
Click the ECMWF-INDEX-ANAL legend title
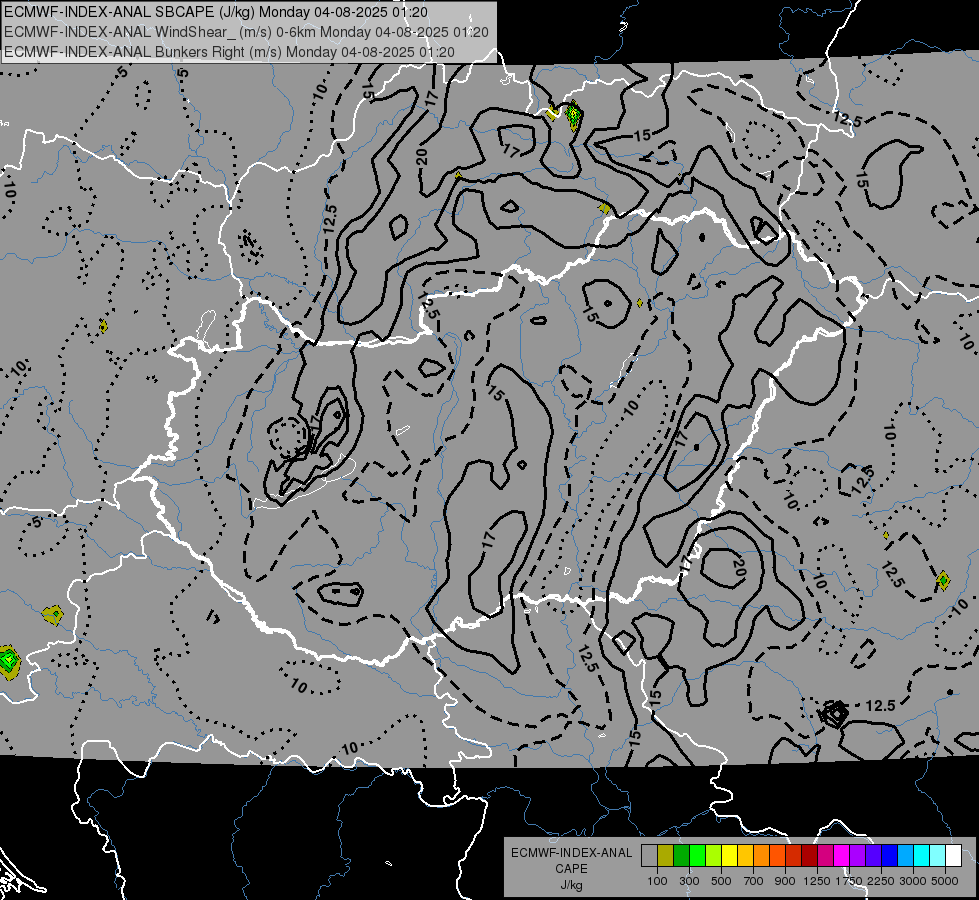(x=571, y=853)
